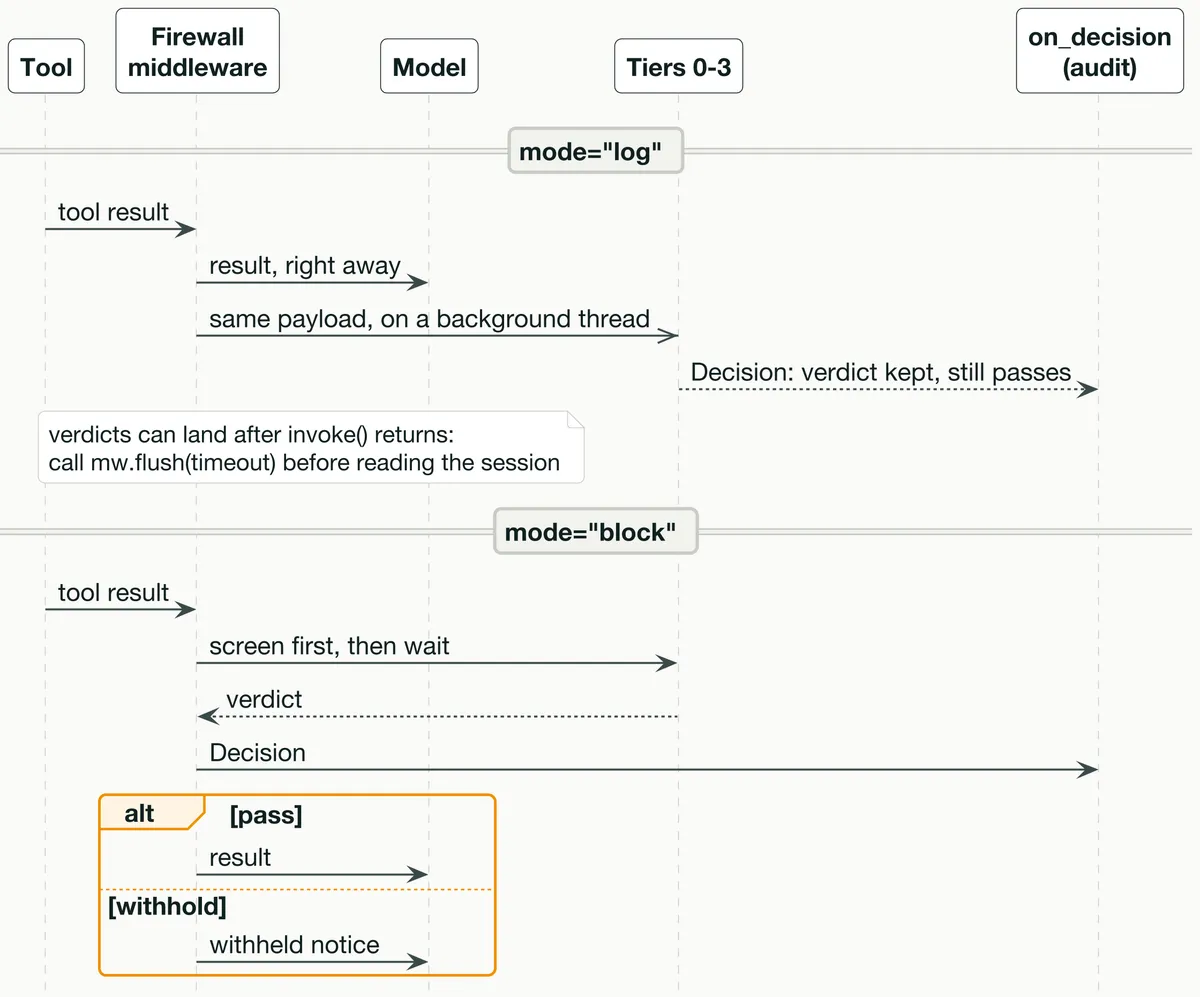Click the [pass] guard condition text
Screen dimensions: 1200x997
click(266, 816)
